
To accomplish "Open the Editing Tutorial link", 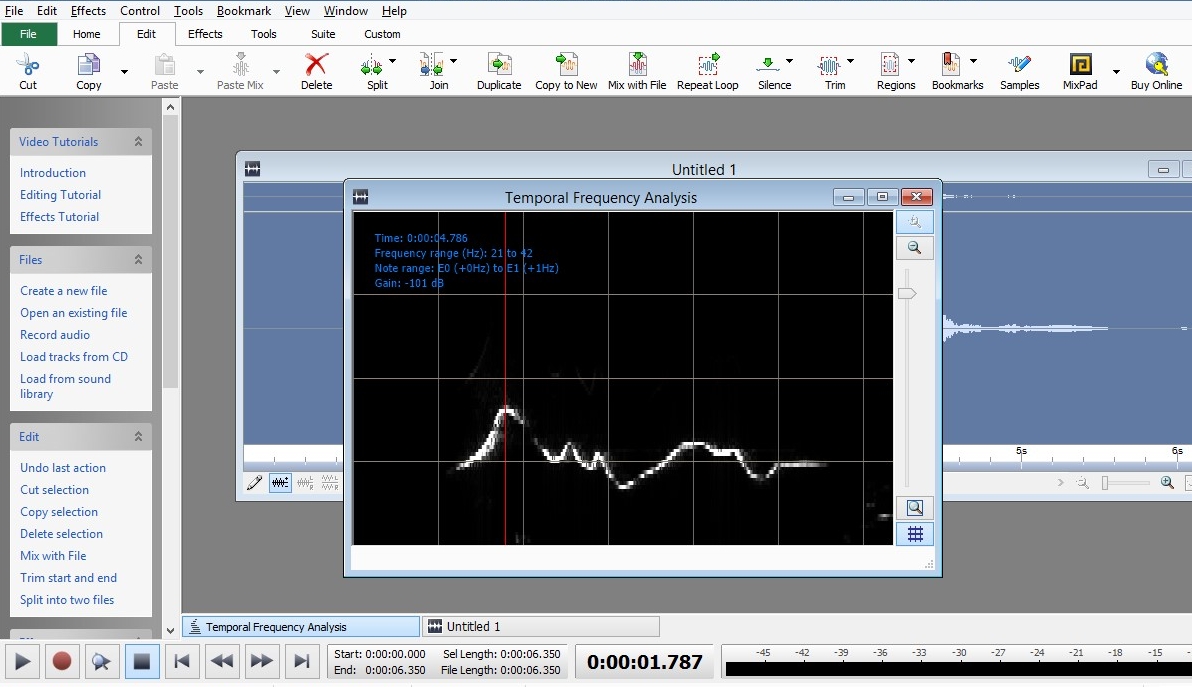I will (60, 195).
